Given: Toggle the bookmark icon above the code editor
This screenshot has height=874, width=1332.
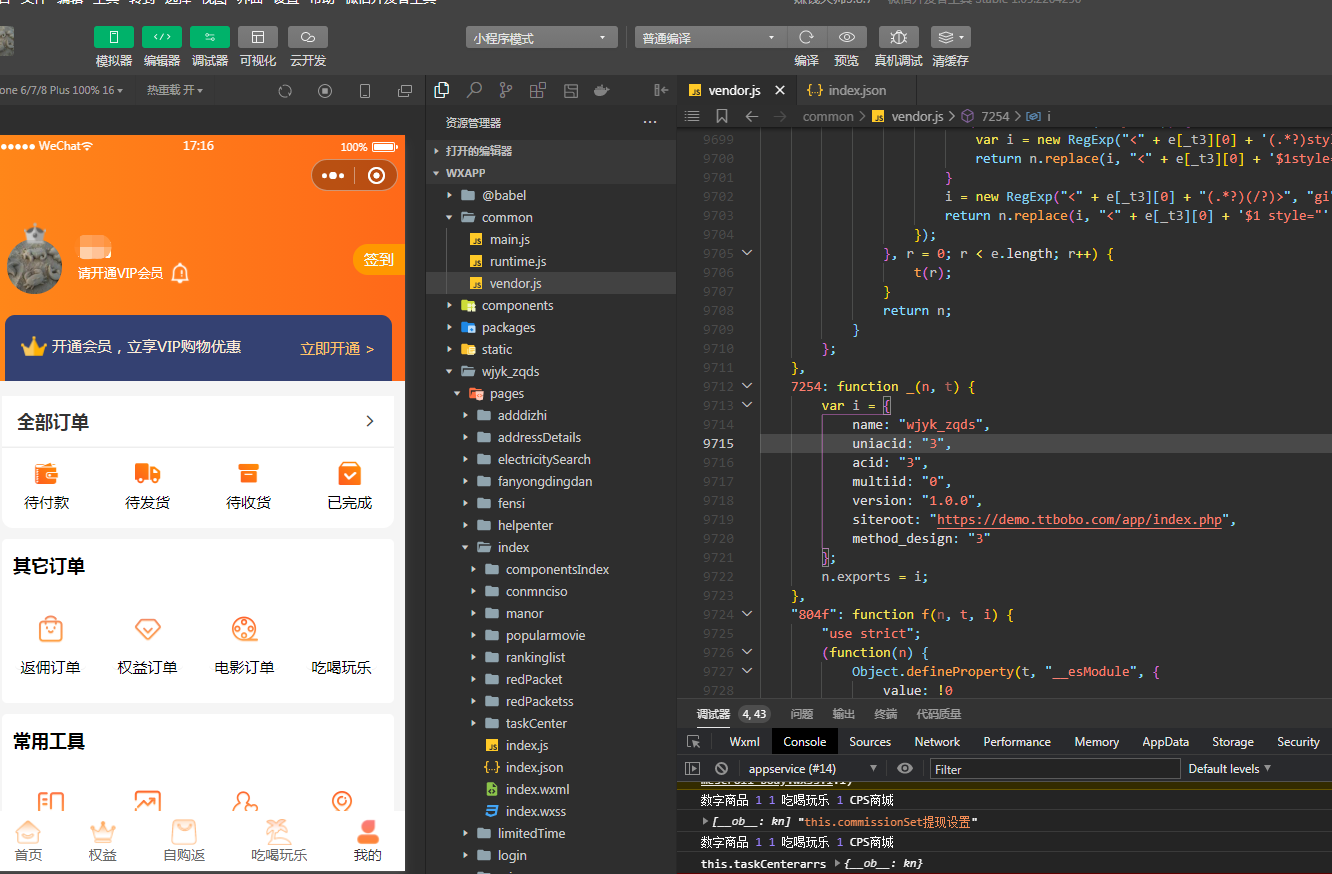Looking at the screenshot, I should (x=721, y=116).
